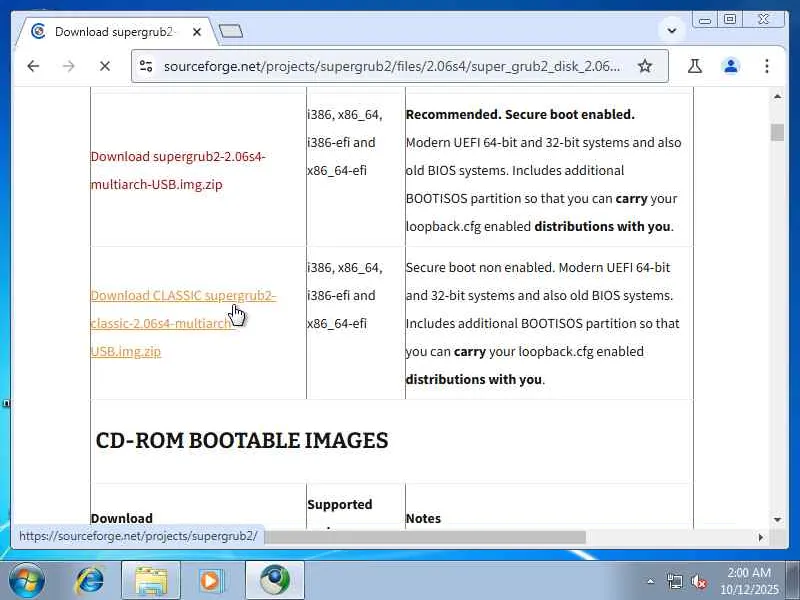The width and height of the screenshot is (800, 600).
Task: Open Windows Explorer from taskbar
Action: (x=151, y=581)
